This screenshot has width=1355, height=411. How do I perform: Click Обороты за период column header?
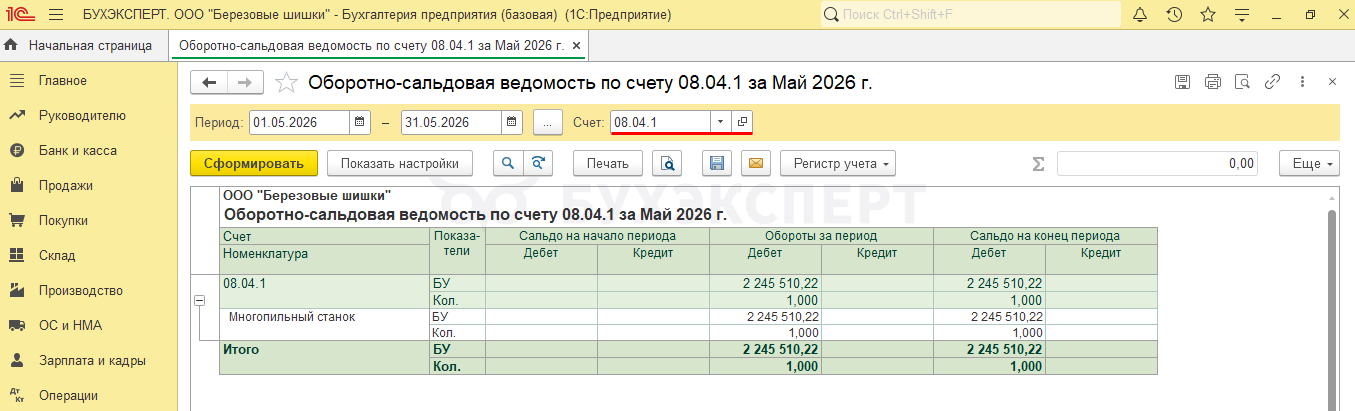(x=821, y=236)
